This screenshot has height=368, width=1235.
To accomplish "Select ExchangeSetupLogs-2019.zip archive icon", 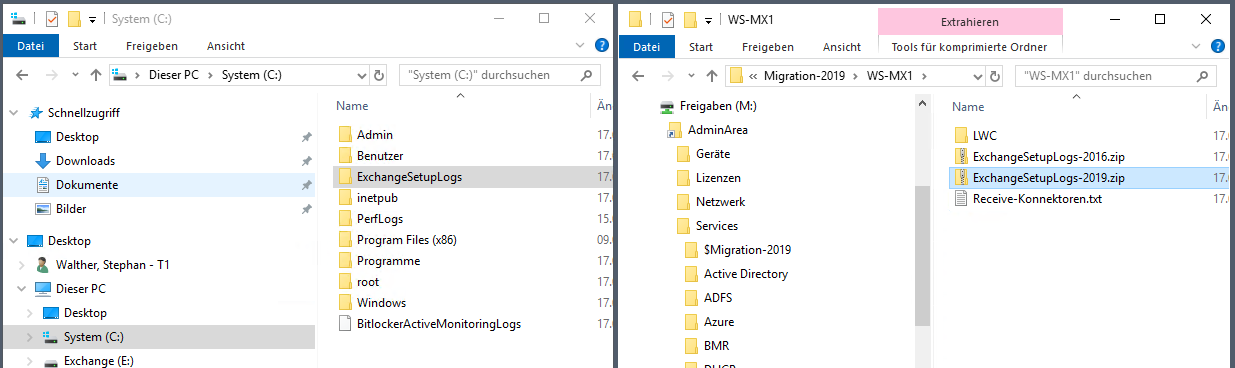I will pyautogui.click(x=961, y=177).
